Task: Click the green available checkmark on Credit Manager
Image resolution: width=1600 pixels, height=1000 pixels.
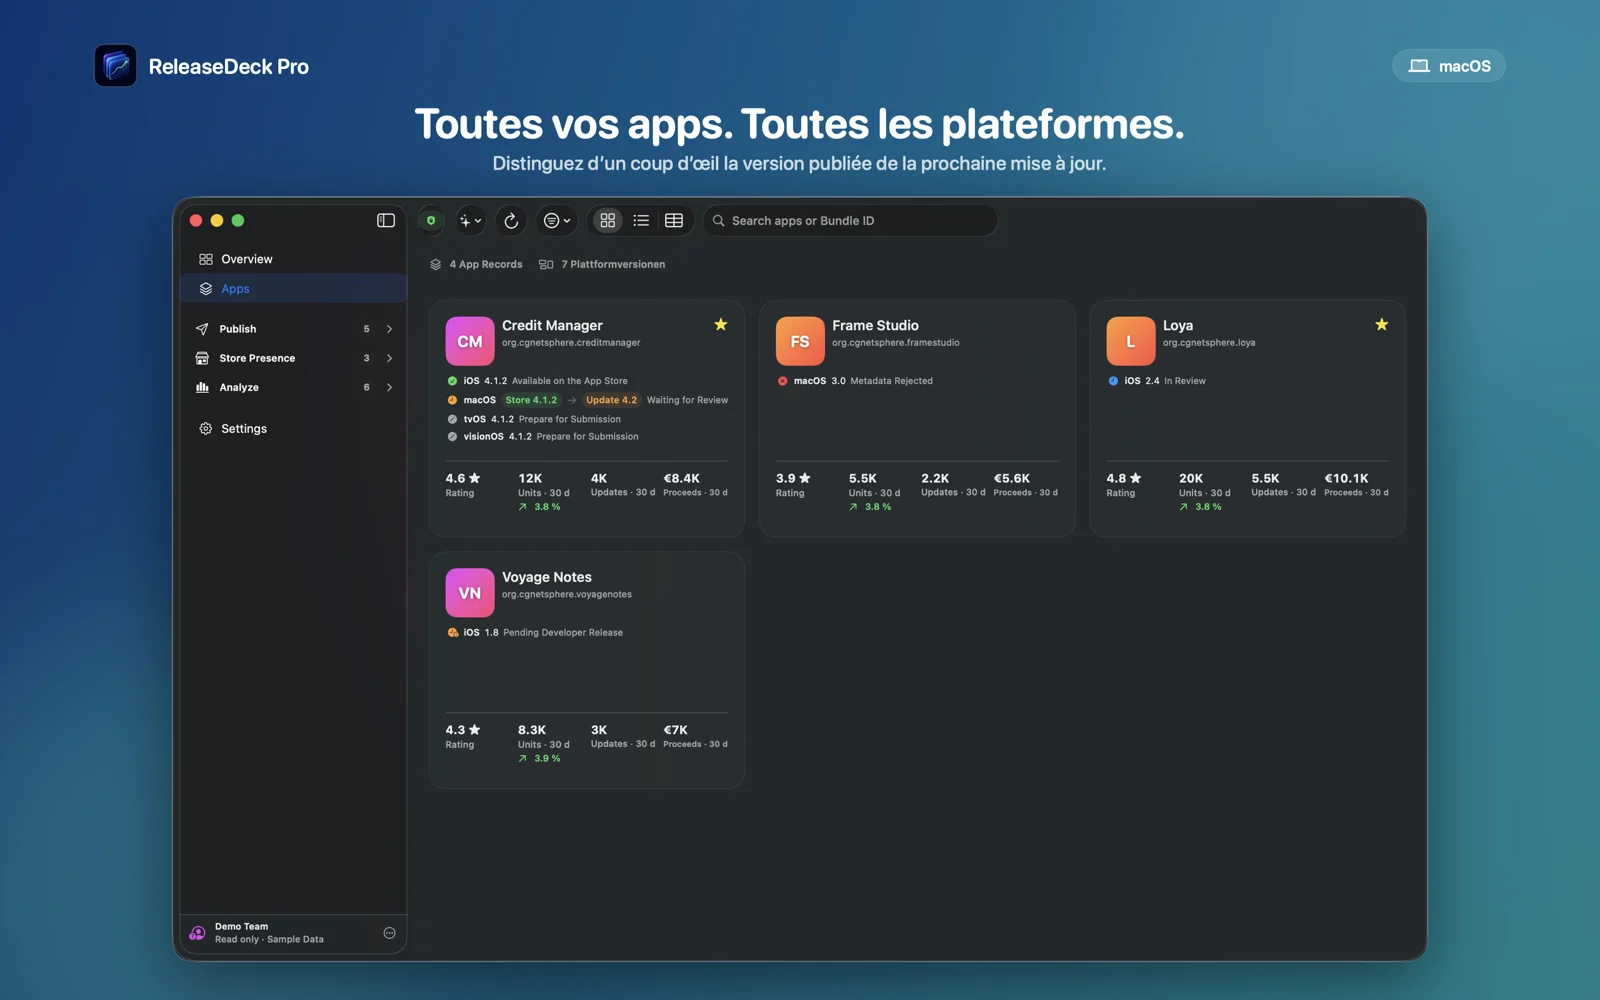Action: pyautogui.click(x=452, y=381)
